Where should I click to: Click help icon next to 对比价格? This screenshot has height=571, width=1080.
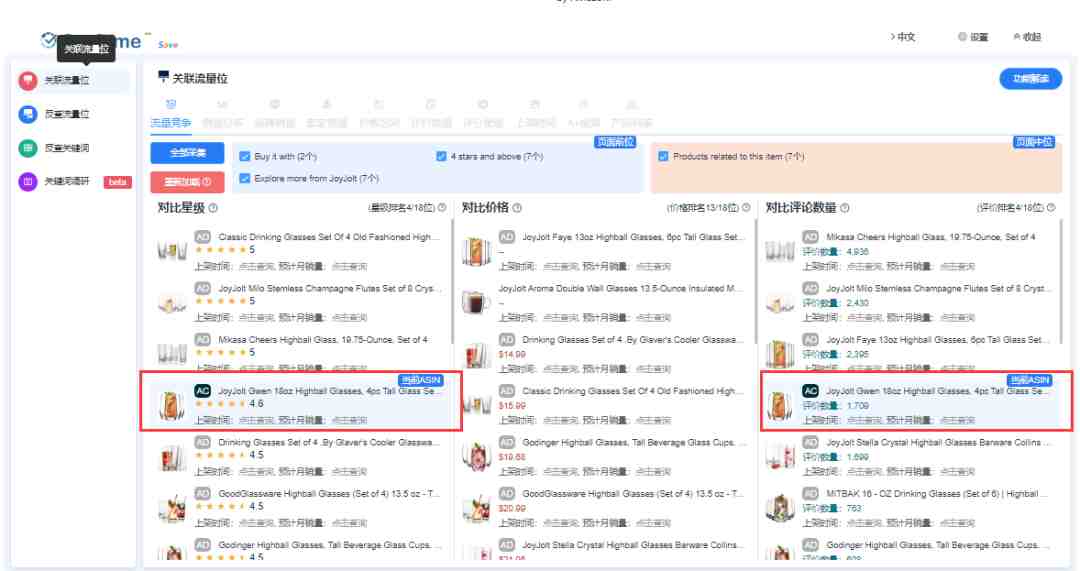point(517,208)
